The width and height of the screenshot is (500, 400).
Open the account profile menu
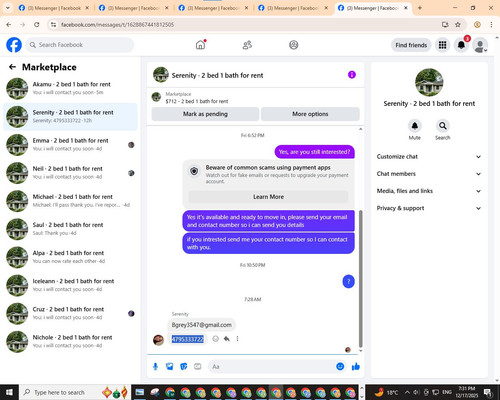(x=480, y=45)
